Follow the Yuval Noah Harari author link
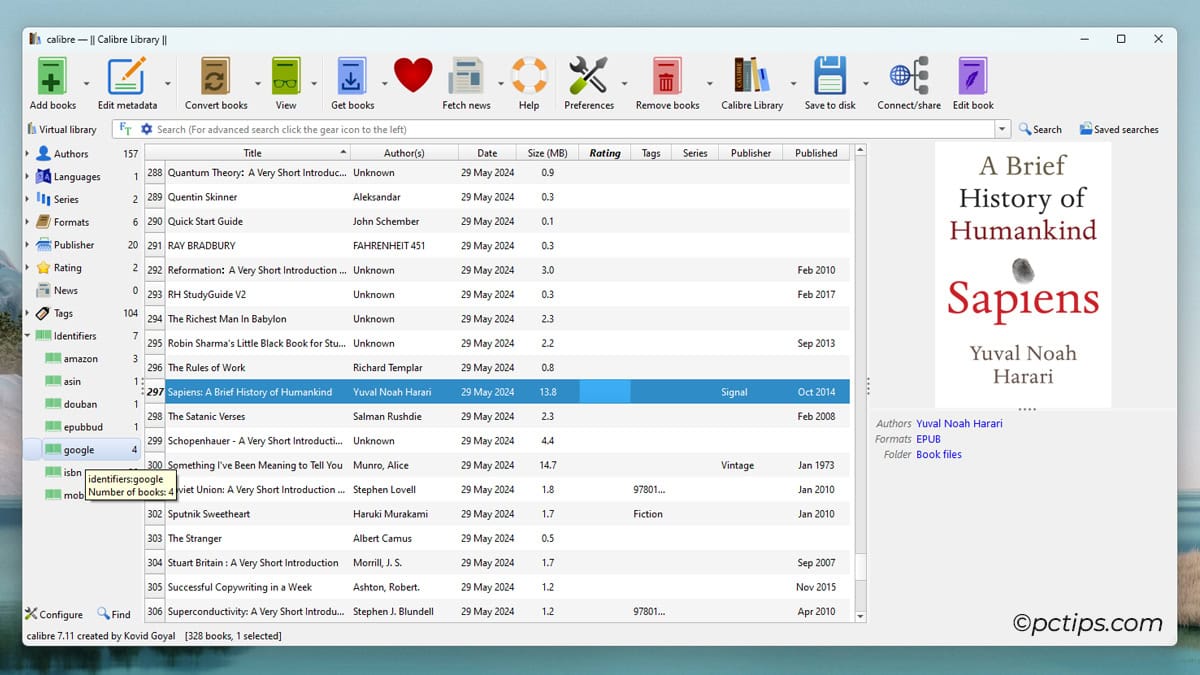The width and height of the screenshot is (1200, 675). pos(959,423)
